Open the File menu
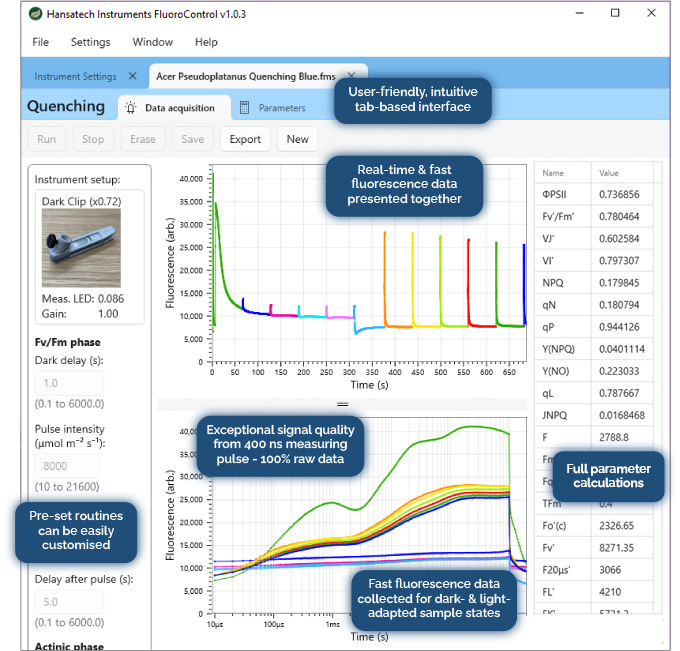Viewport: 680px width, 651px height. coord(40,42)
